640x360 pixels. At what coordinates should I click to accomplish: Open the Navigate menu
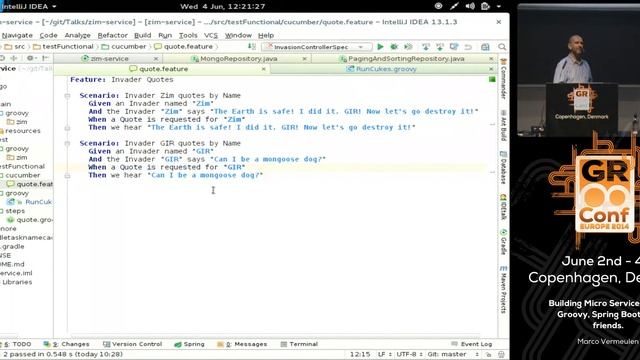pos(17,36)
